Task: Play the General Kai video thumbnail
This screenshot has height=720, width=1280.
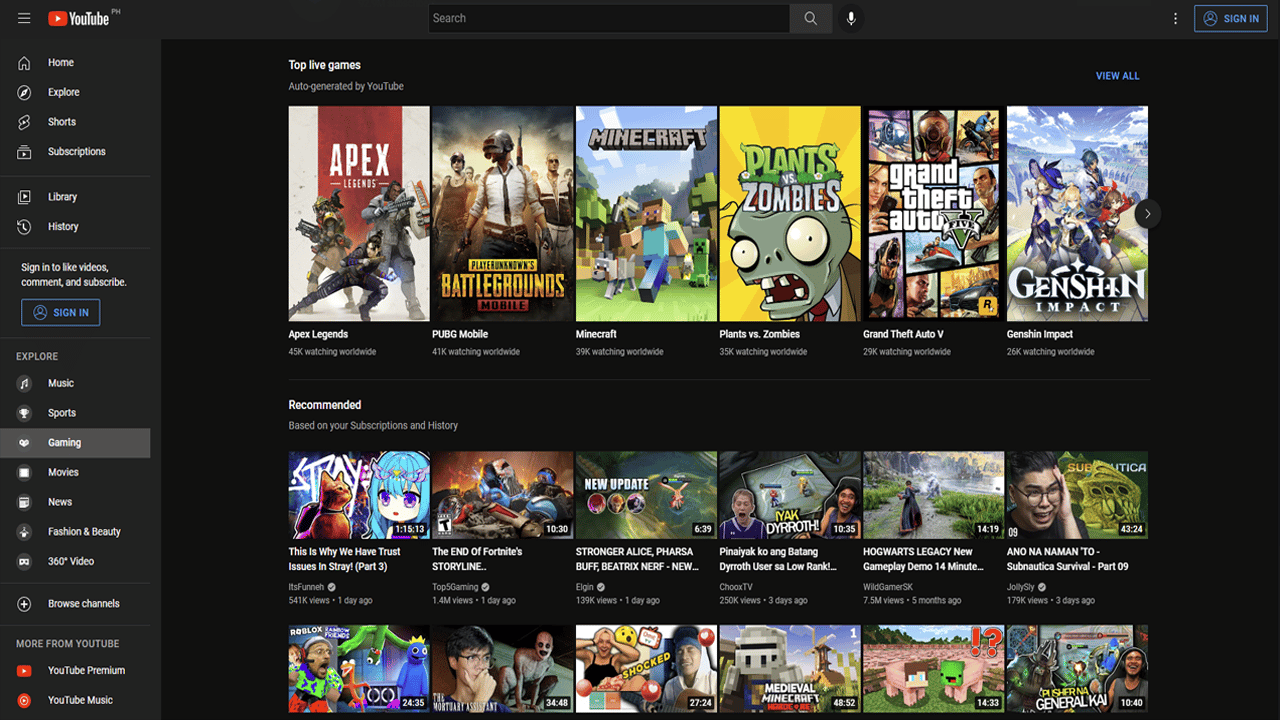Action: click(1077, 669)
